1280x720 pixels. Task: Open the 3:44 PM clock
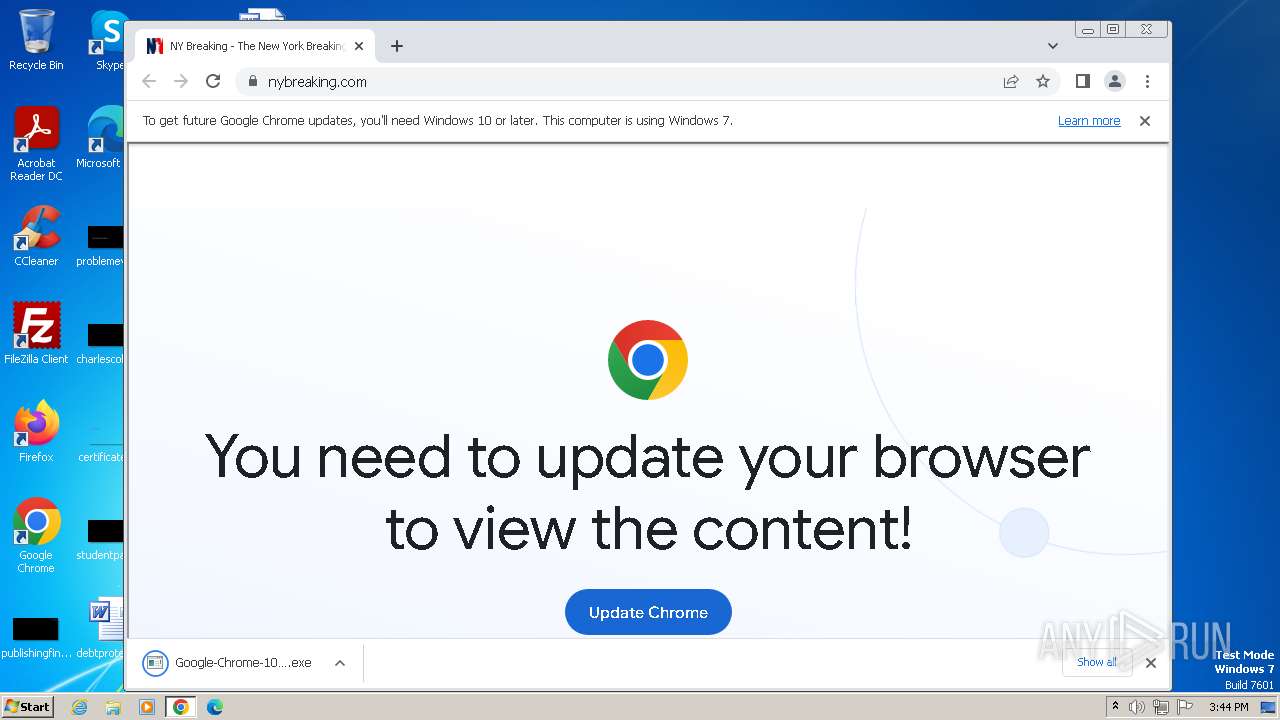(x=1228, y=707)
